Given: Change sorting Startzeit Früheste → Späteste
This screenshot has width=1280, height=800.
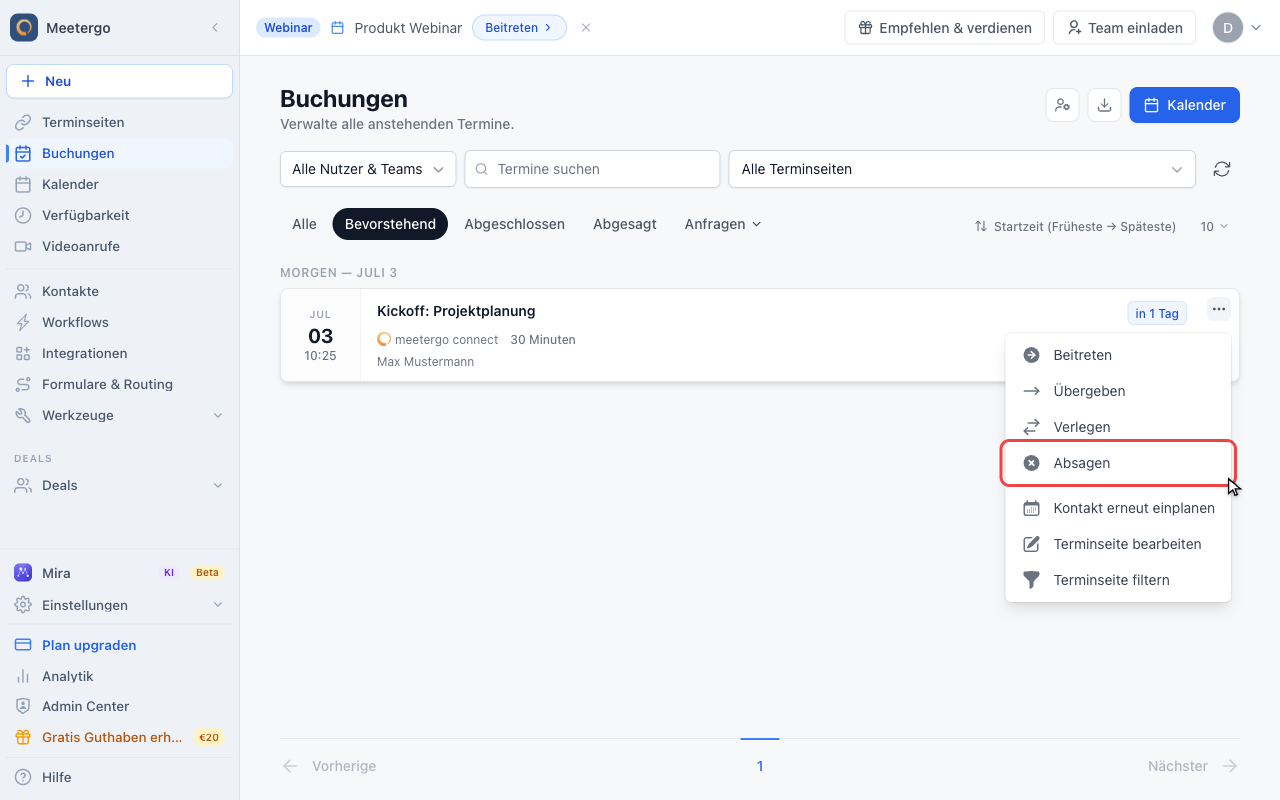Looking at the screenshot, I should tap(1076, 227).
